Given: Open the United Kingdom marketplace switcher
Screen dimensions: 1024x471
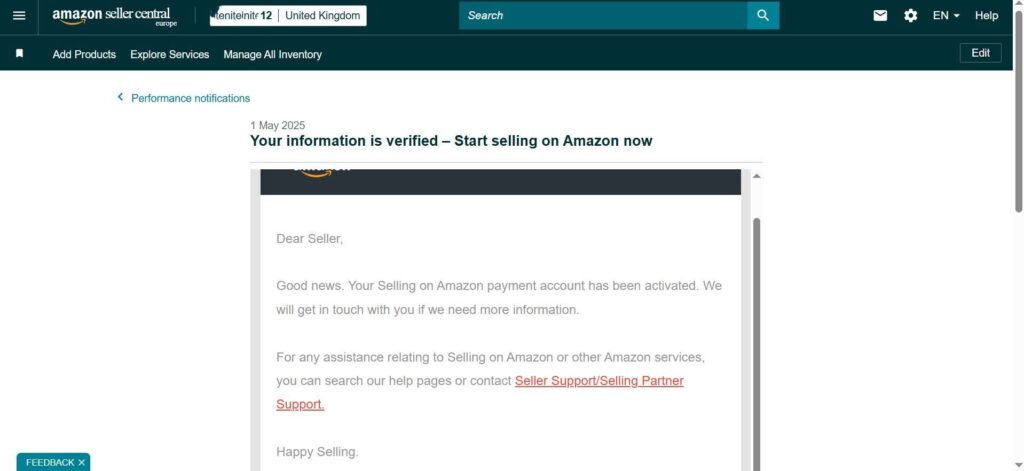Looking at the screenshot, I should coord(322,16).
